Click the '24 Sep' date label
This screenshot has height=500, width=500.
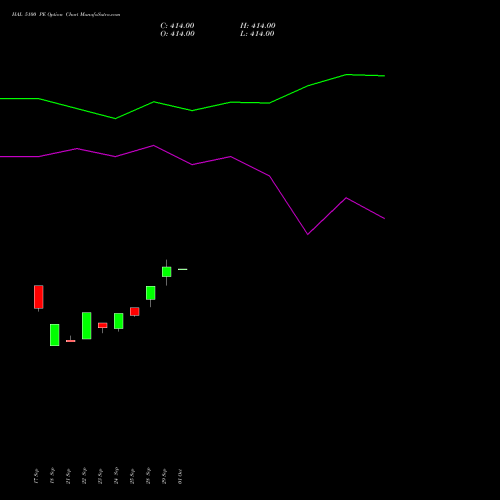click(116, 476)
